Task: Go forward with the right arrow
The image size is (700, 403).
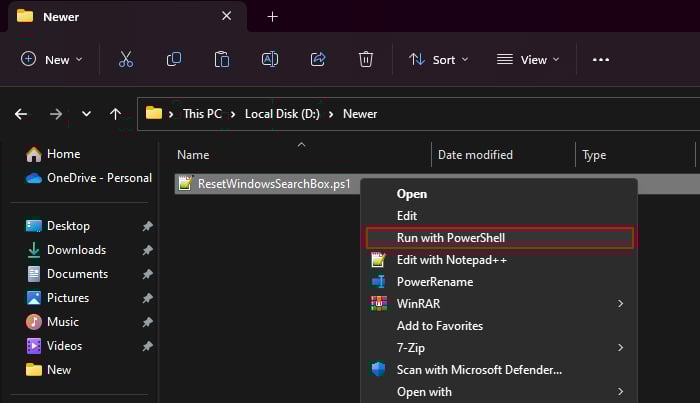Action: click(56, 114)
